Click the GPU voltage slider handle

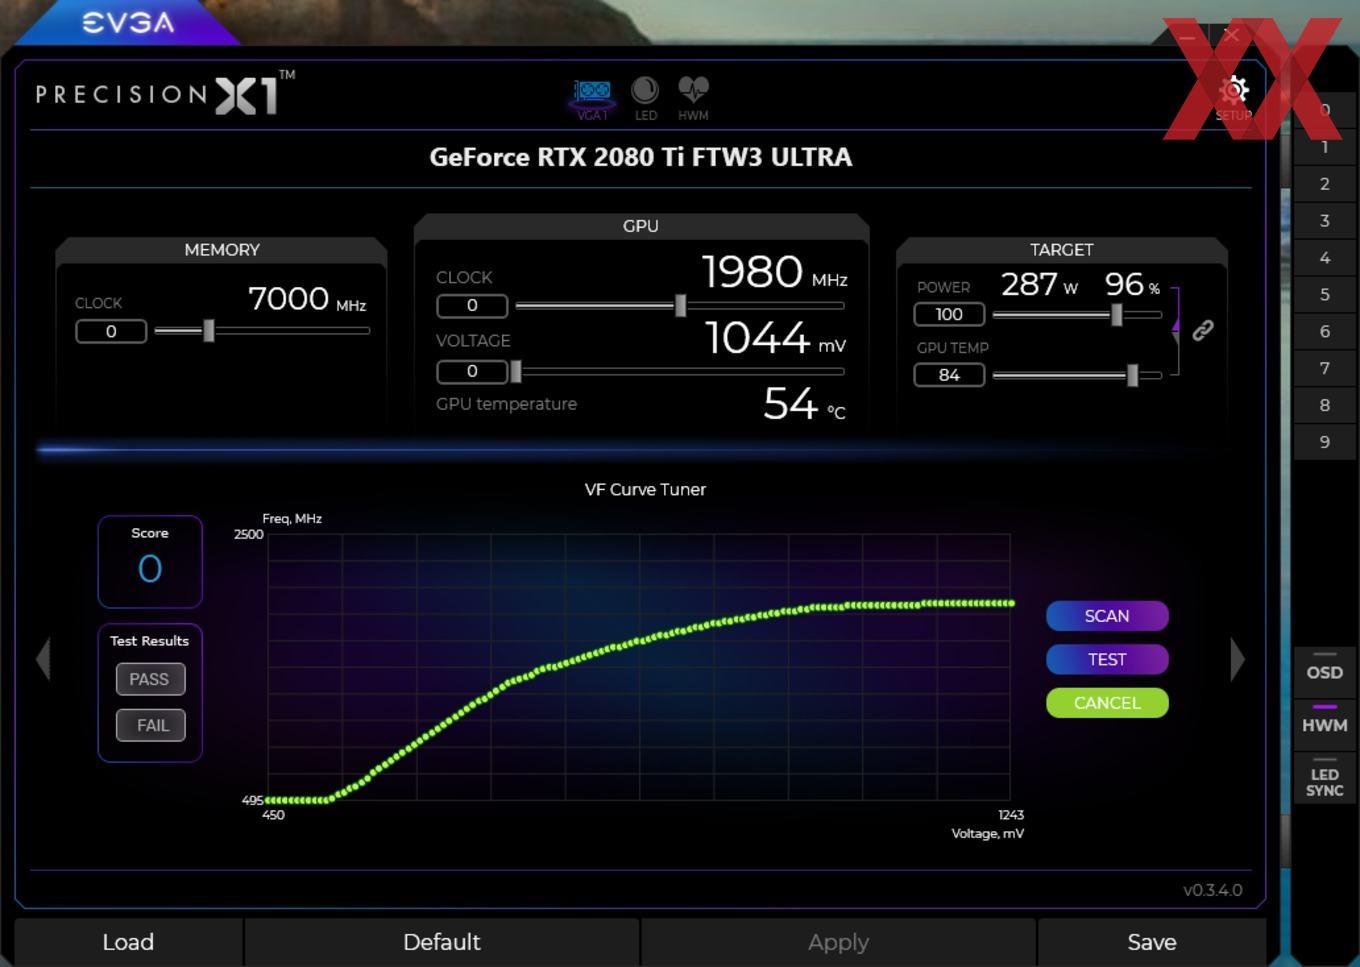(x=516, y=371)
